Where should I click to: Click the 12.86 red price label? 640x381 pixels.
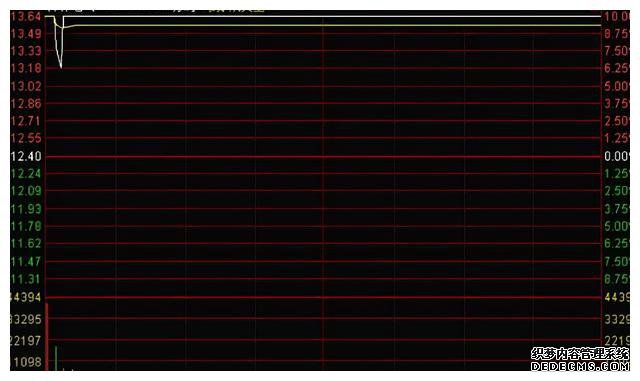pyautogui.click(x=26, y=104)
